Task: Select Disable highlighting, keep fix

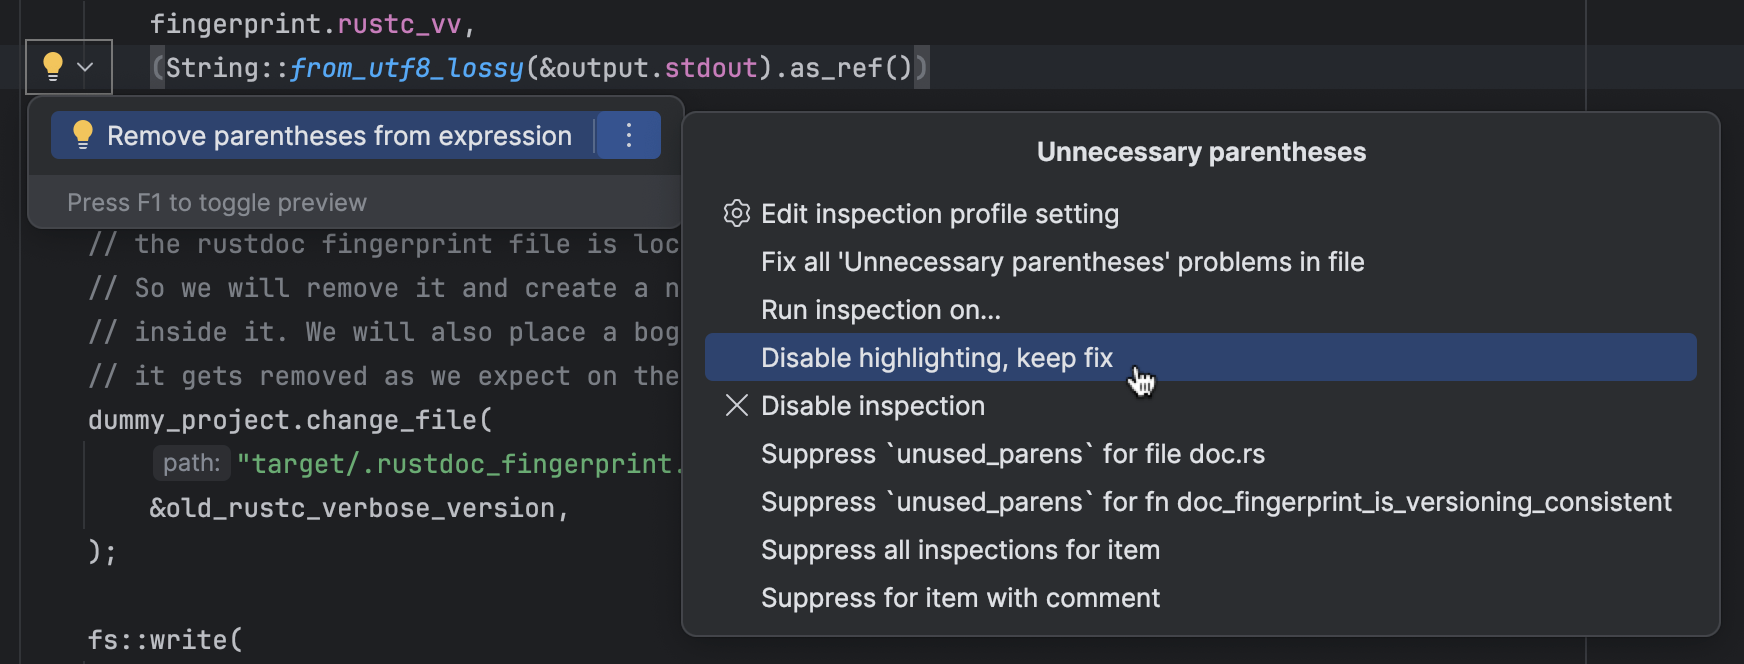Action: pos(936,358)
